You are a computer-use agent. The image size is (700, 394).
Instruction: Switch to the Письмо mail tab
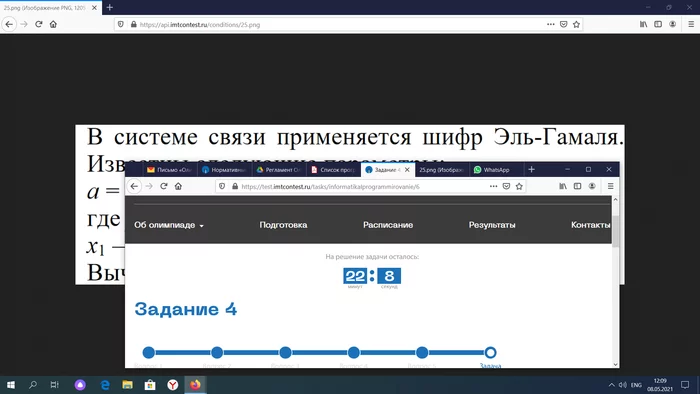[x=170, y=170]
